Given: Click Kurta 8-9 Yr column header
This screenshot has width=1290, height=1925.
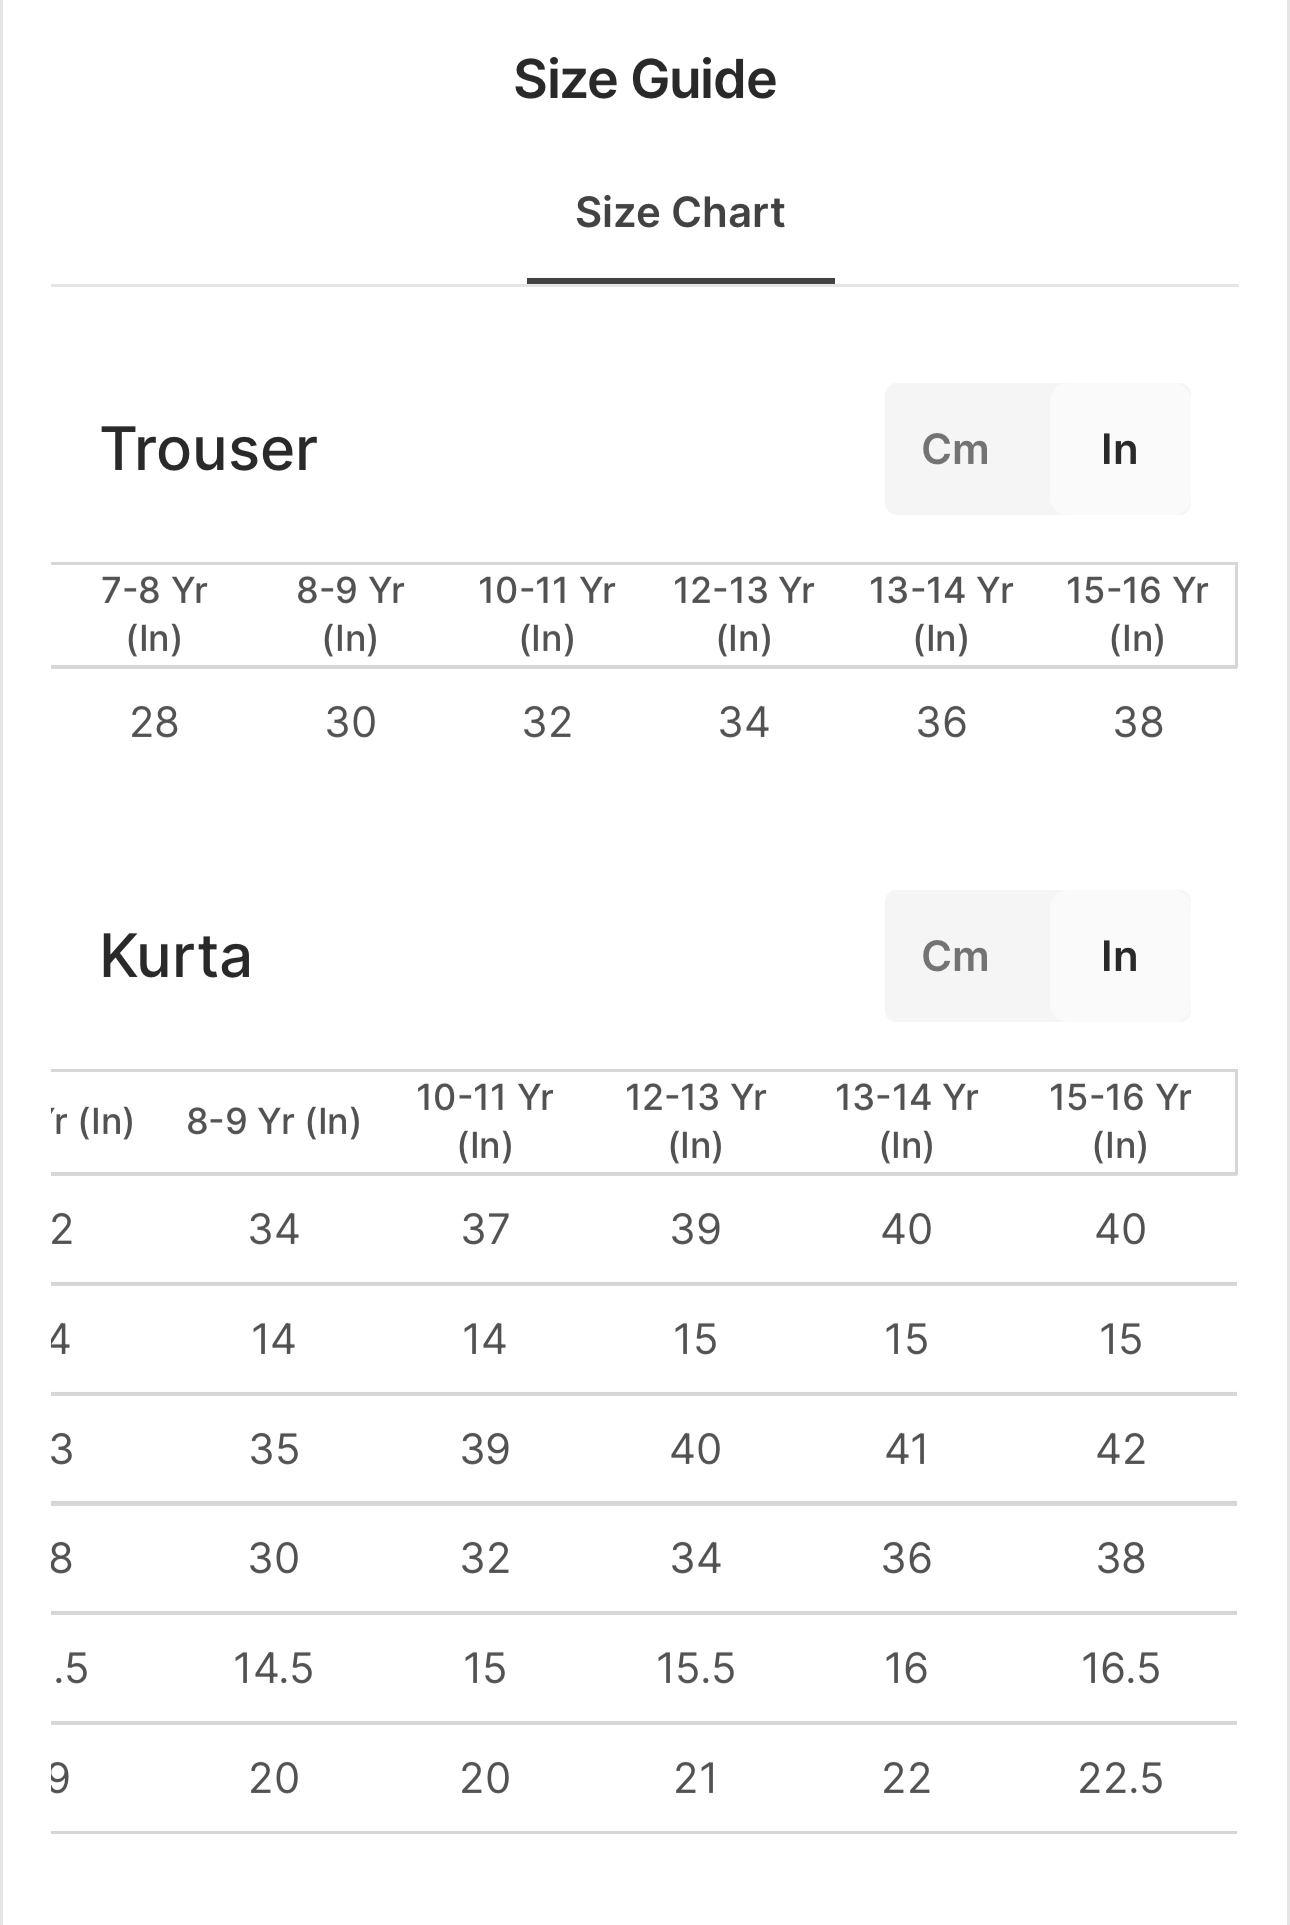Looking at the screenshot, I should 273,1121.
